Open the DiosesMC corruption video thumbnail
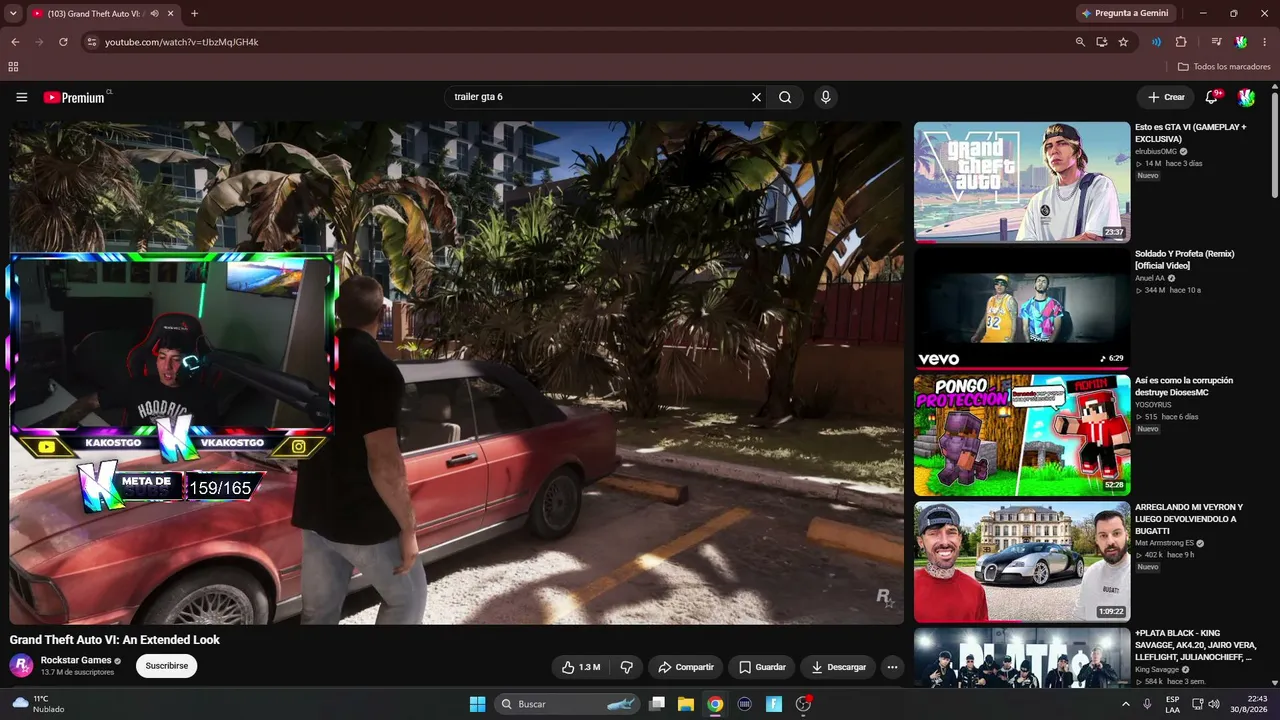 pyautogui.click(x=1022, y=435)
